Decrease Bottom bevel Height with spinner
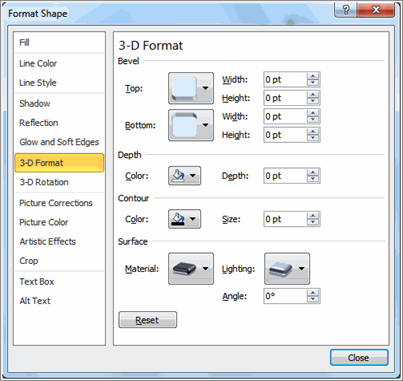403x381 pixels. (313, 139)
